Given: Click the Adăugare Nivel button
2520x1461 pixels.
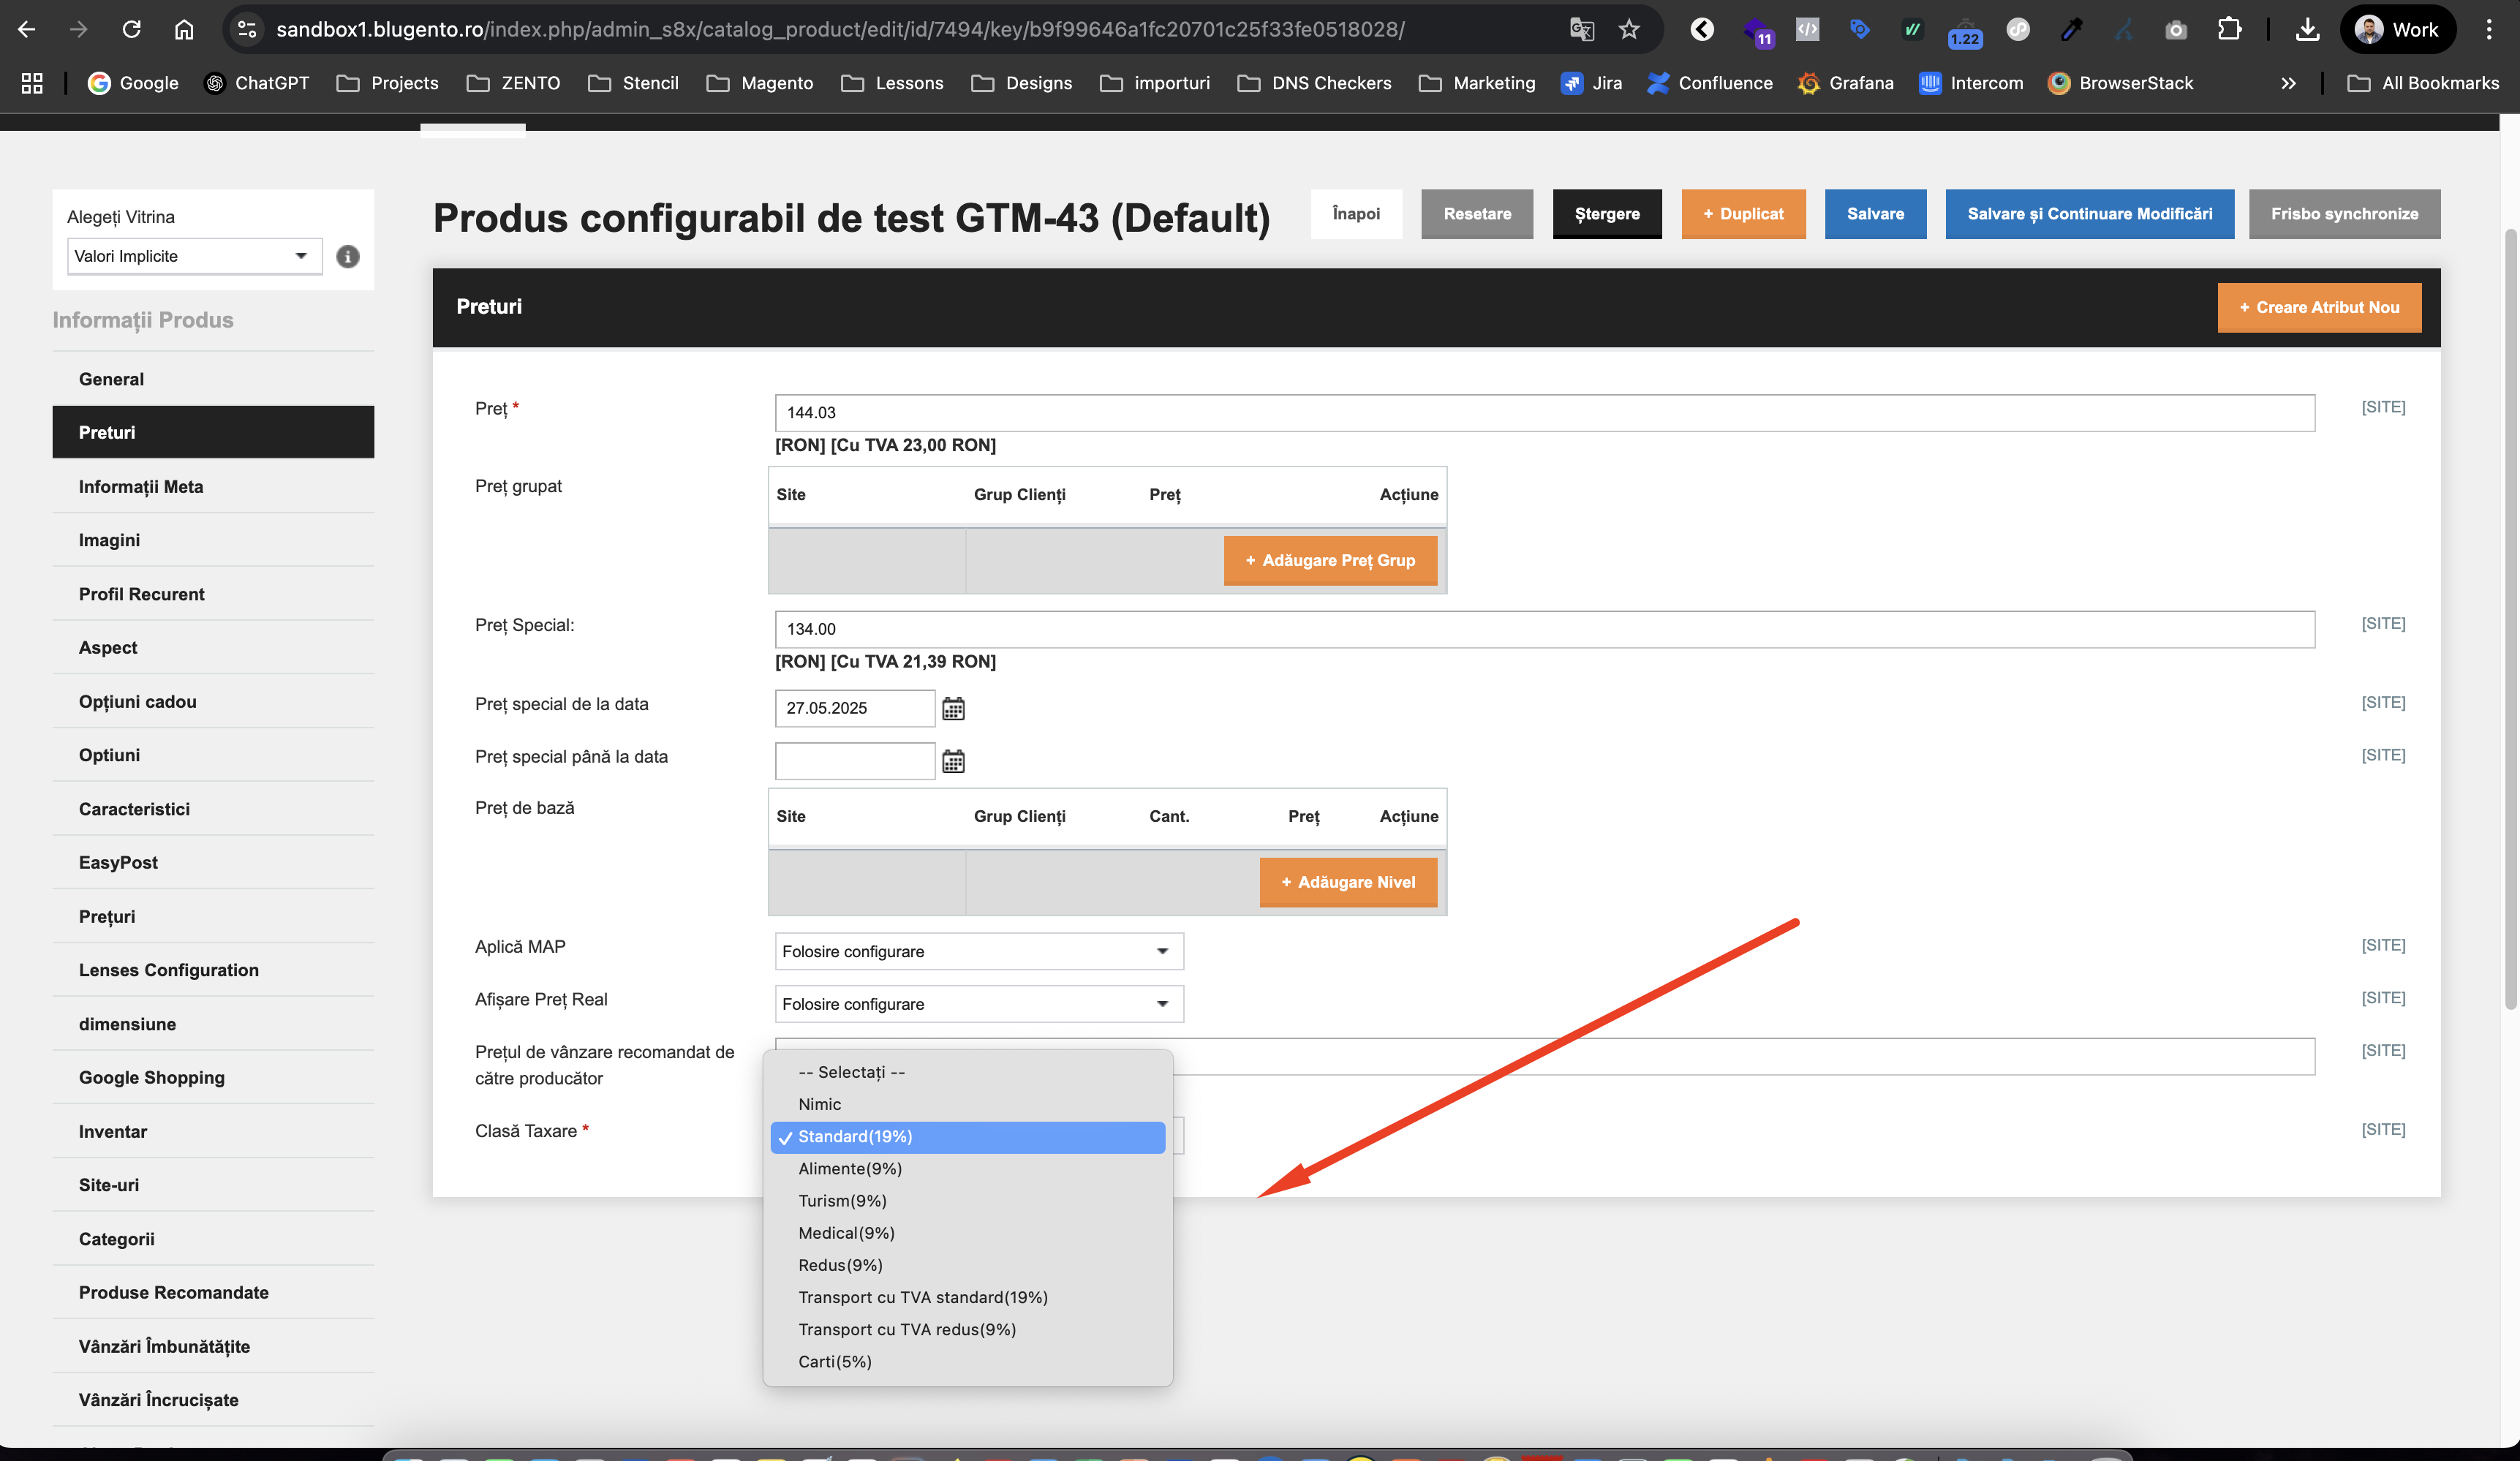Looking at the screenshot, I should [1348, 882].
